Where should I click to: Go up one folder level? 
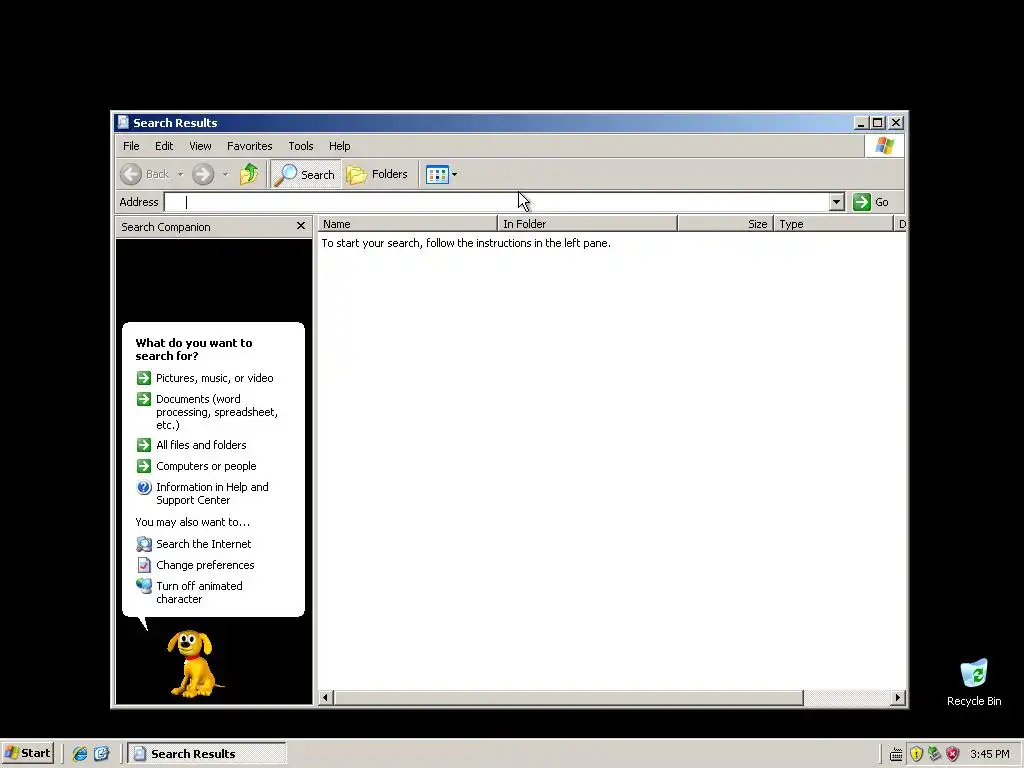tap(249, 174)
